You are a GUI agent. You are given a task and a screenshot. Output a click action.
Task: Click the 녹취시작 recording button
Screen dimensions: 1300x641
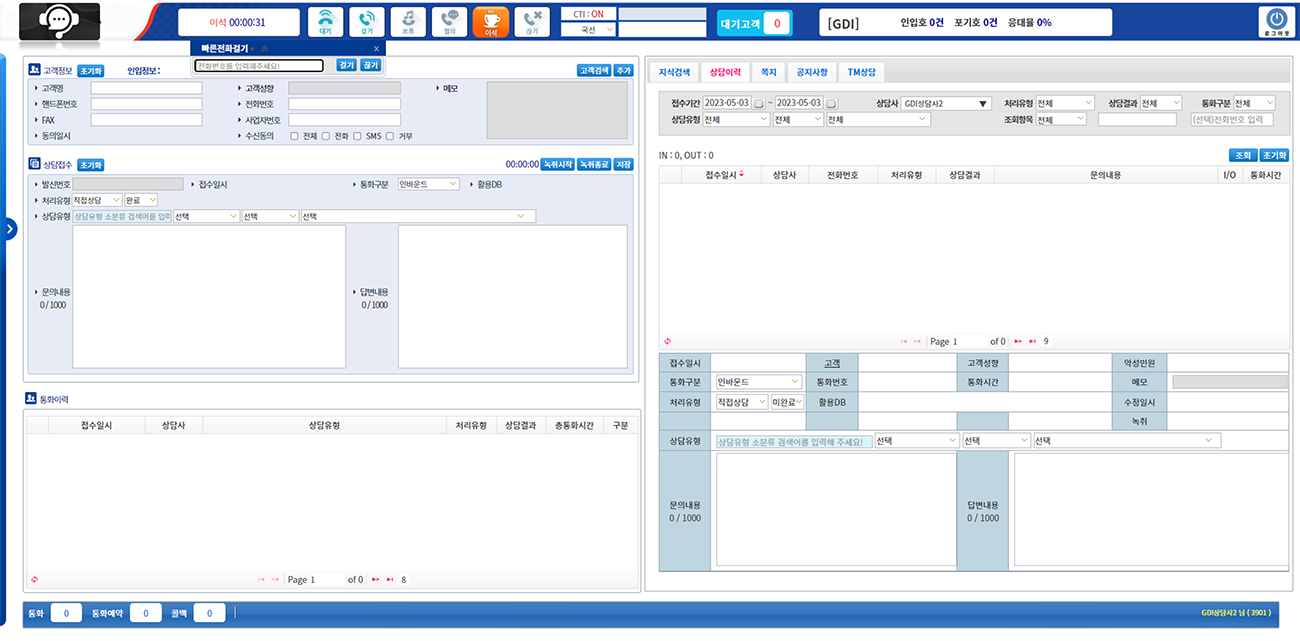coord(557,165)
